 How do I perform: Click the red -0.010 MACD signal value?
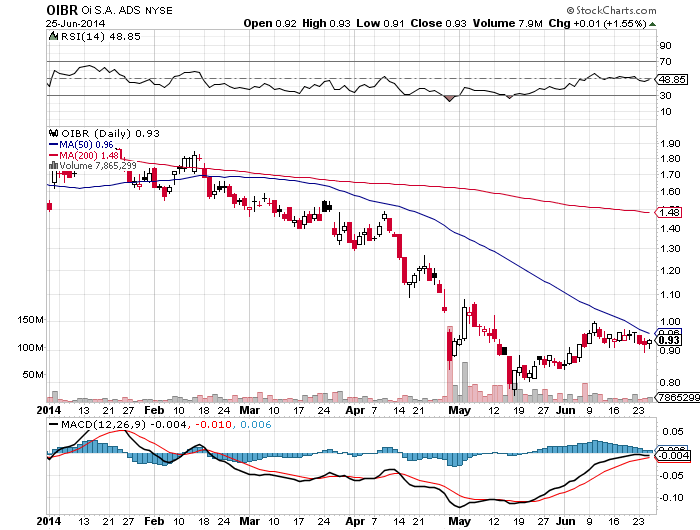click(212, 424)
